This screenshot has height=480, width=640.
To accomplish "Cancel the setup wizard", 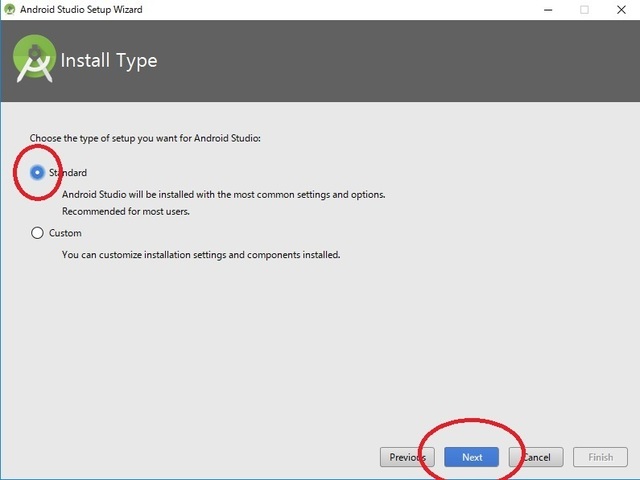I will click(536, 457).
